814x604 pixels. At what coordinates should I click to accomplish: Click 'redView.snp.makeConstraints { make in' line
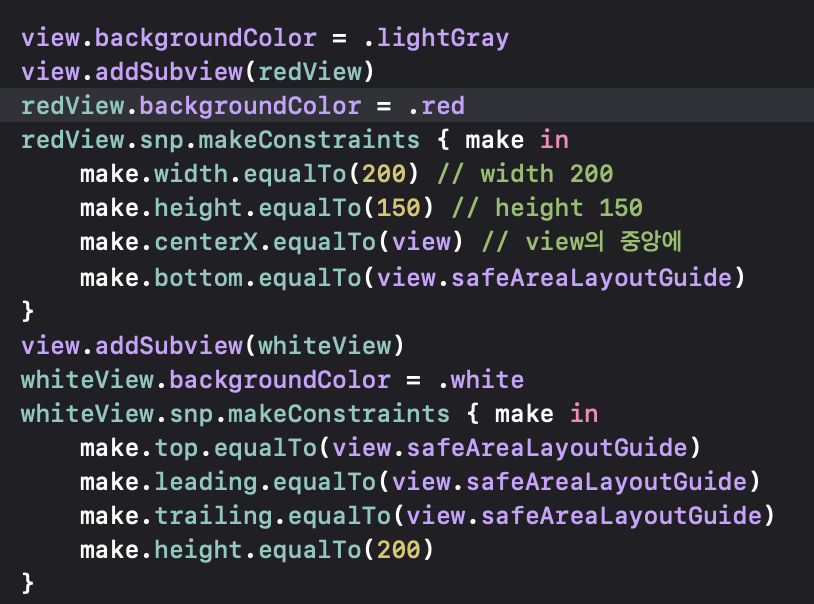[x=294, y=141]
